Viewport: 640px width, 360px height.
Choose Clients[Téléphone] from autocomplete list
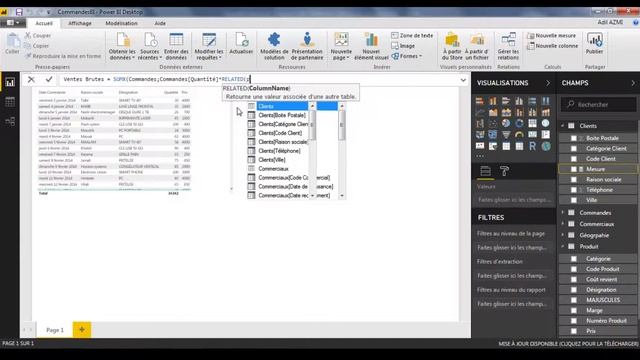pos(278,151)
